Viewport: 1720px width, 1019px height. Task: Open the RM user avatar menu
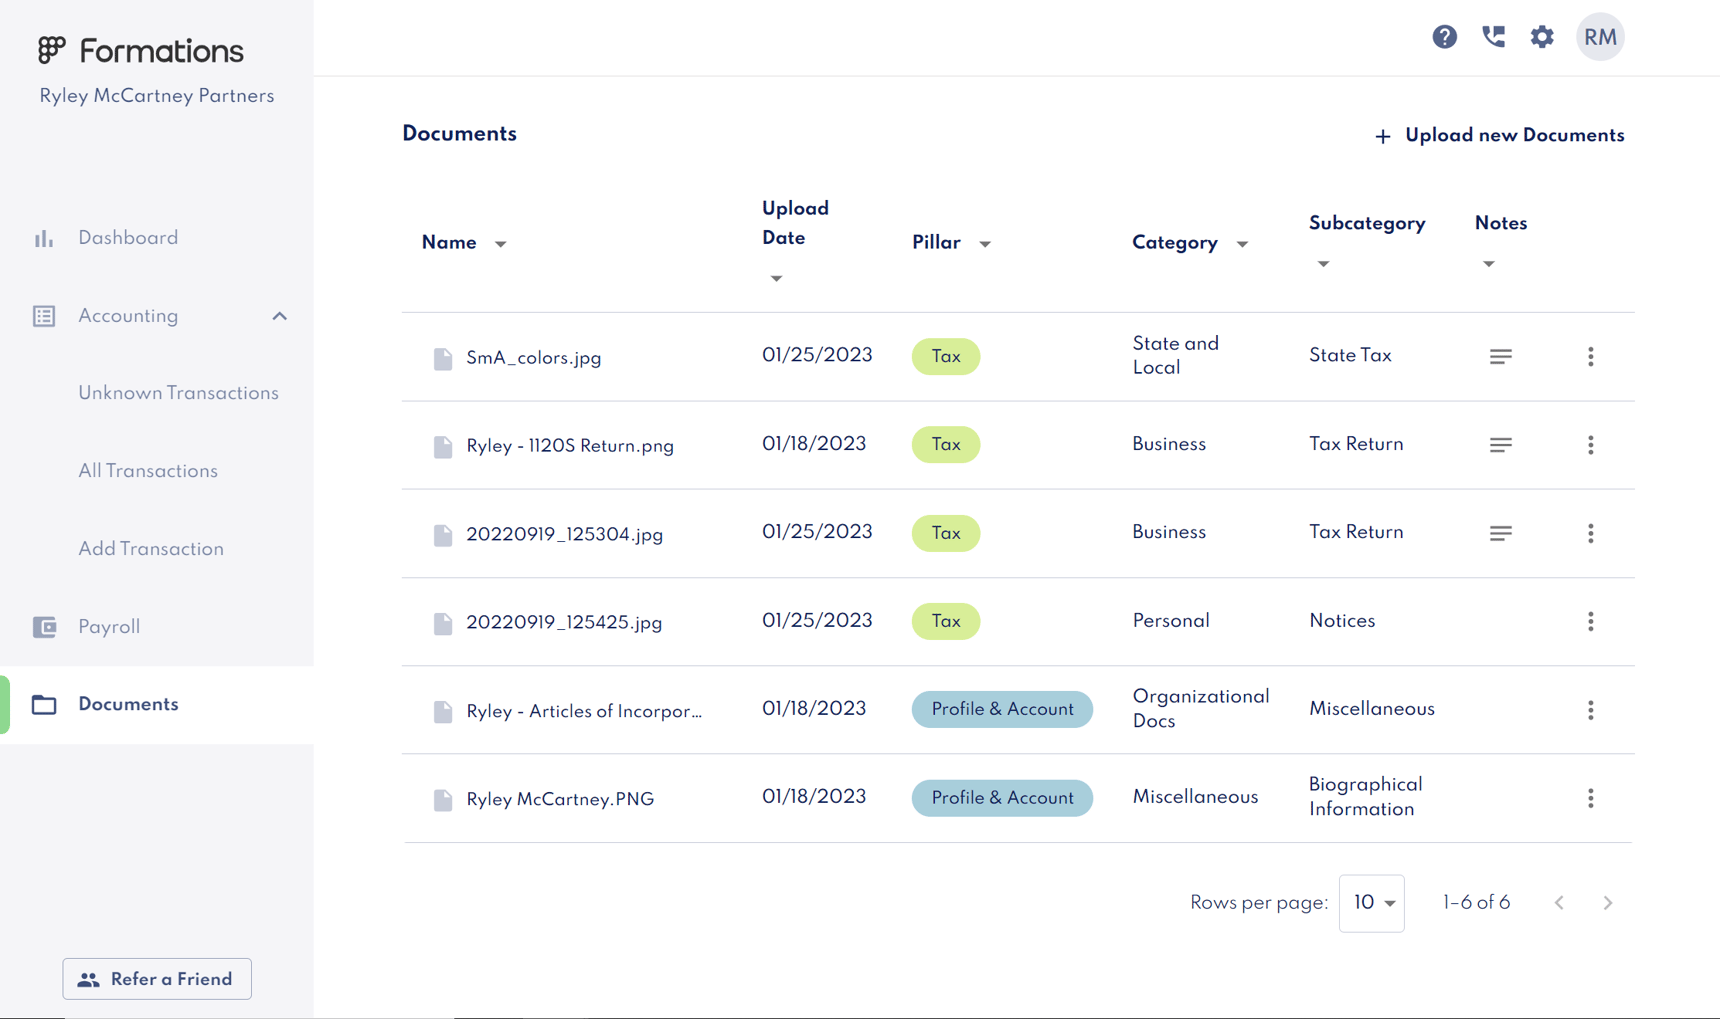[1599, 37]
